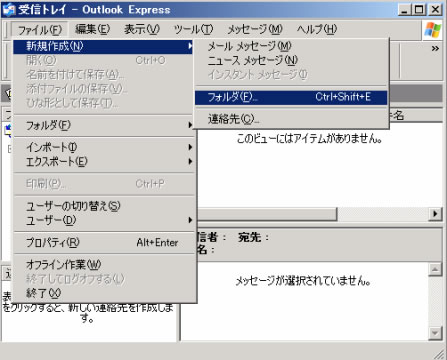This screenshot has width=447, height=360.
Task: Click the Outlook Express title bar icon
Action: pos(8,10)
